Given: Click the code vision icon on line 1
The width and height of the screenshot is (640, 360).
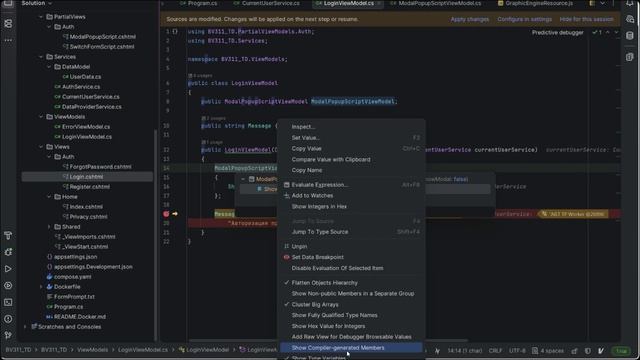Looking at the screenshot, I should coord(175,31).
